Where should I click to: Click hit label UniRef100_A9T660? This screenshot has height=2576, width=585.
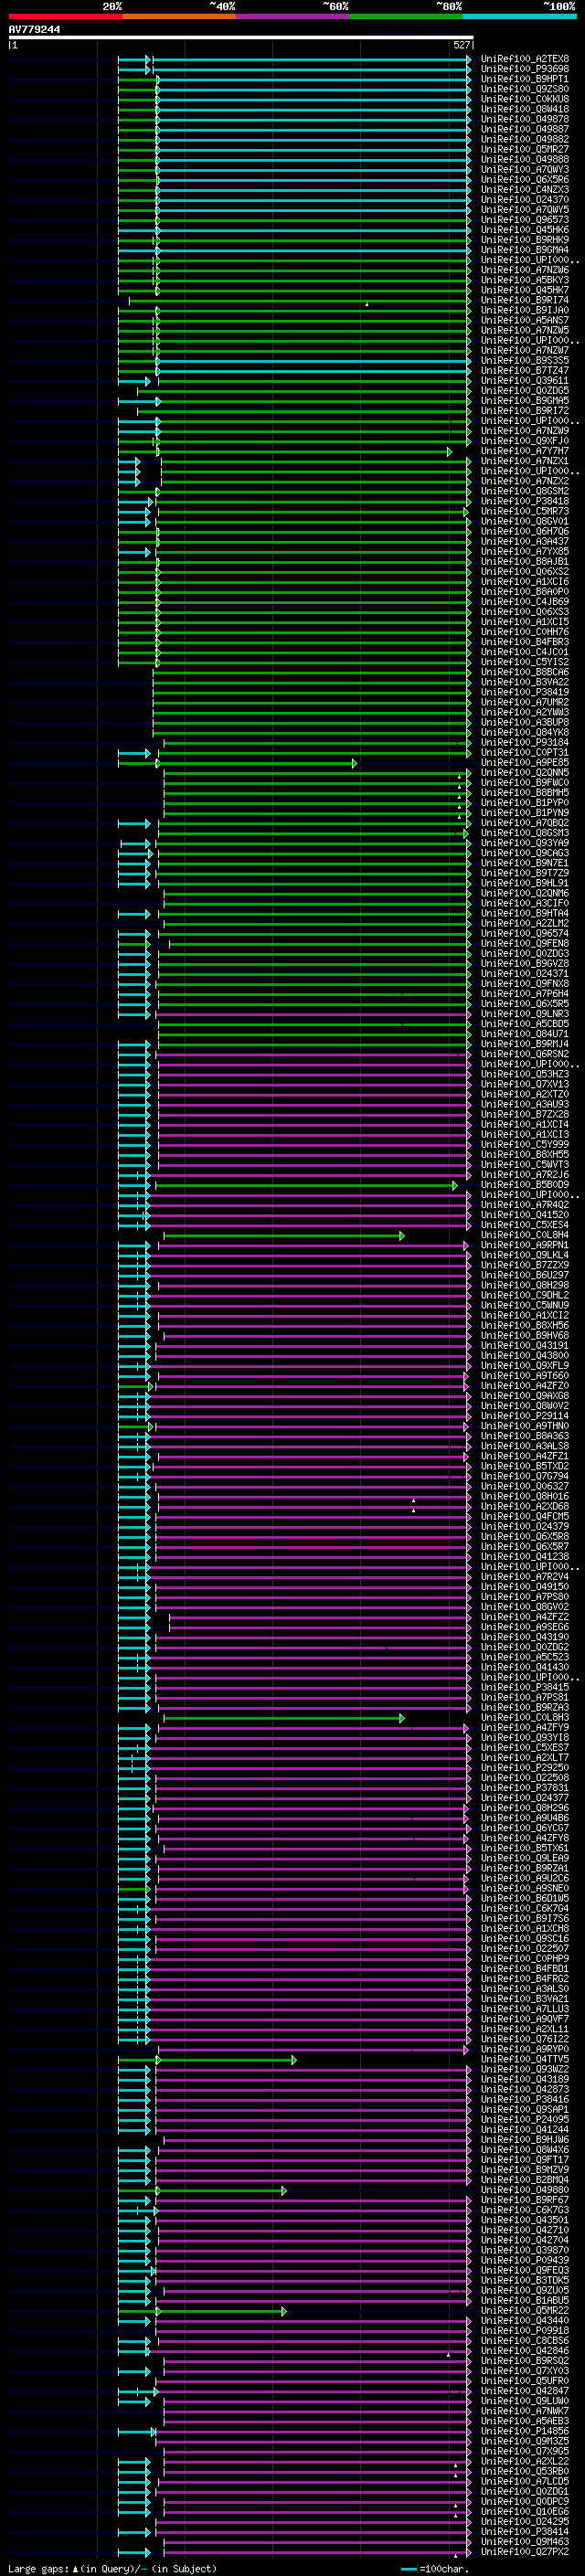point(524,1376)
